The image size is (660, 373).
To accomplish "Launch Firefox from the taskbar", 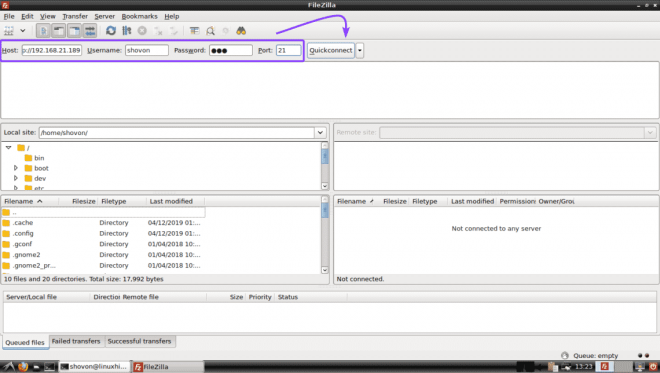I will 23,367.
